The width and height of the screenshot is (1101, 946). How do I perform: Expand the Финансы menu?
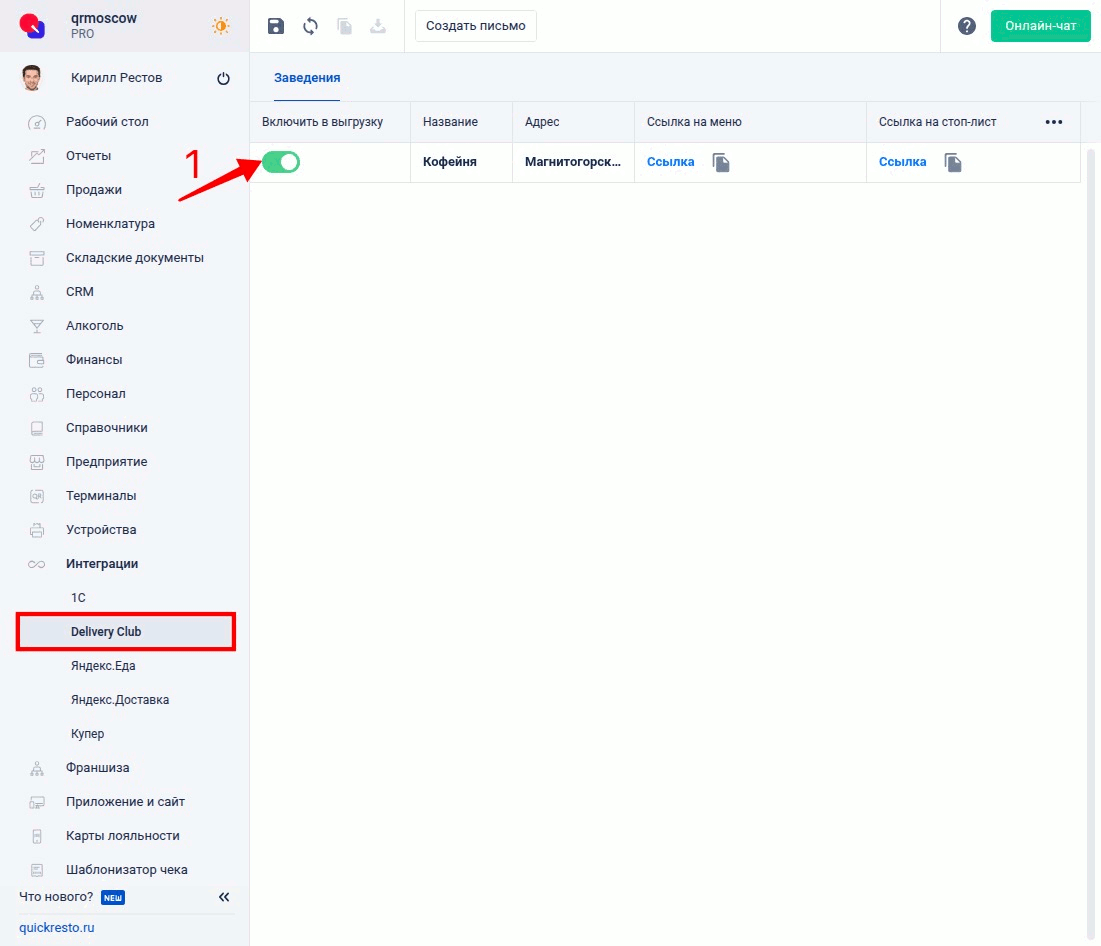(x=94, y=360)
